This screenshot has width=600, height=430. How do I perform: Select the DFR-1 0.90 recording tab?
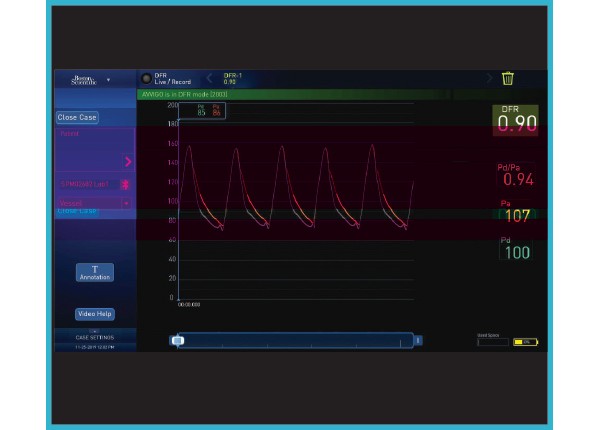click(233, 78)
